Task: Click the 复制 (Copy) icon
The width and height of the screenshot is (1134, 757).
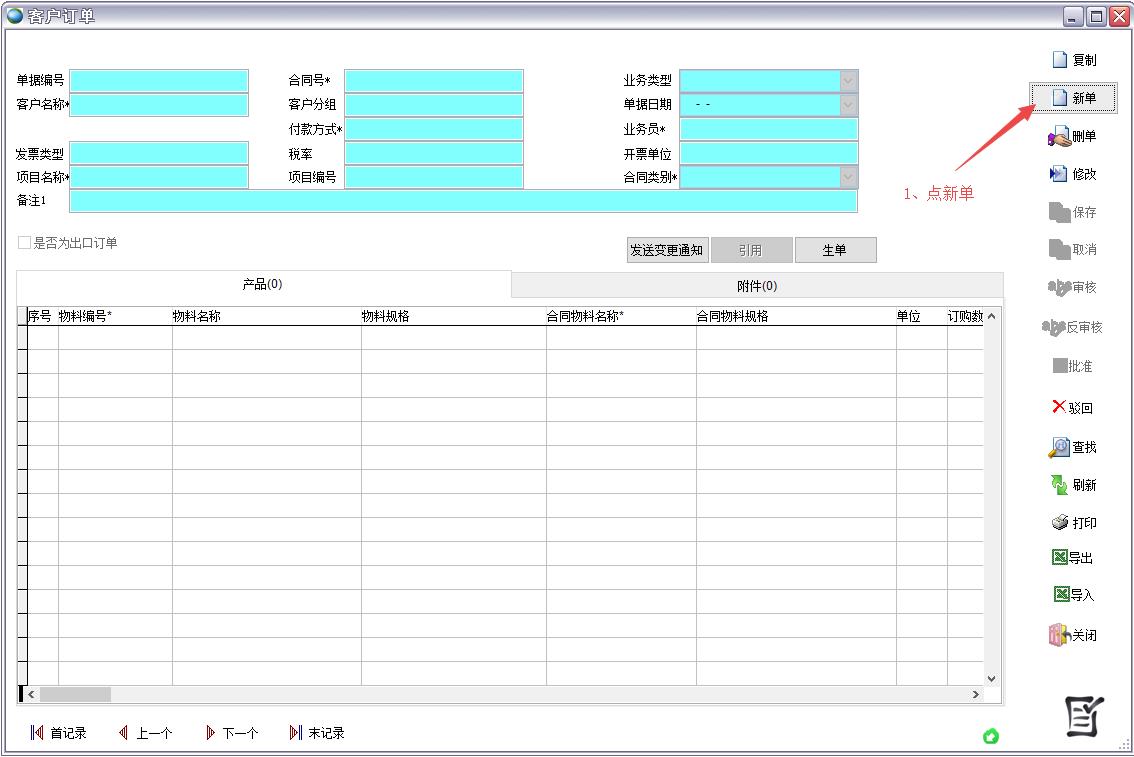Action: click(1074, 59)
